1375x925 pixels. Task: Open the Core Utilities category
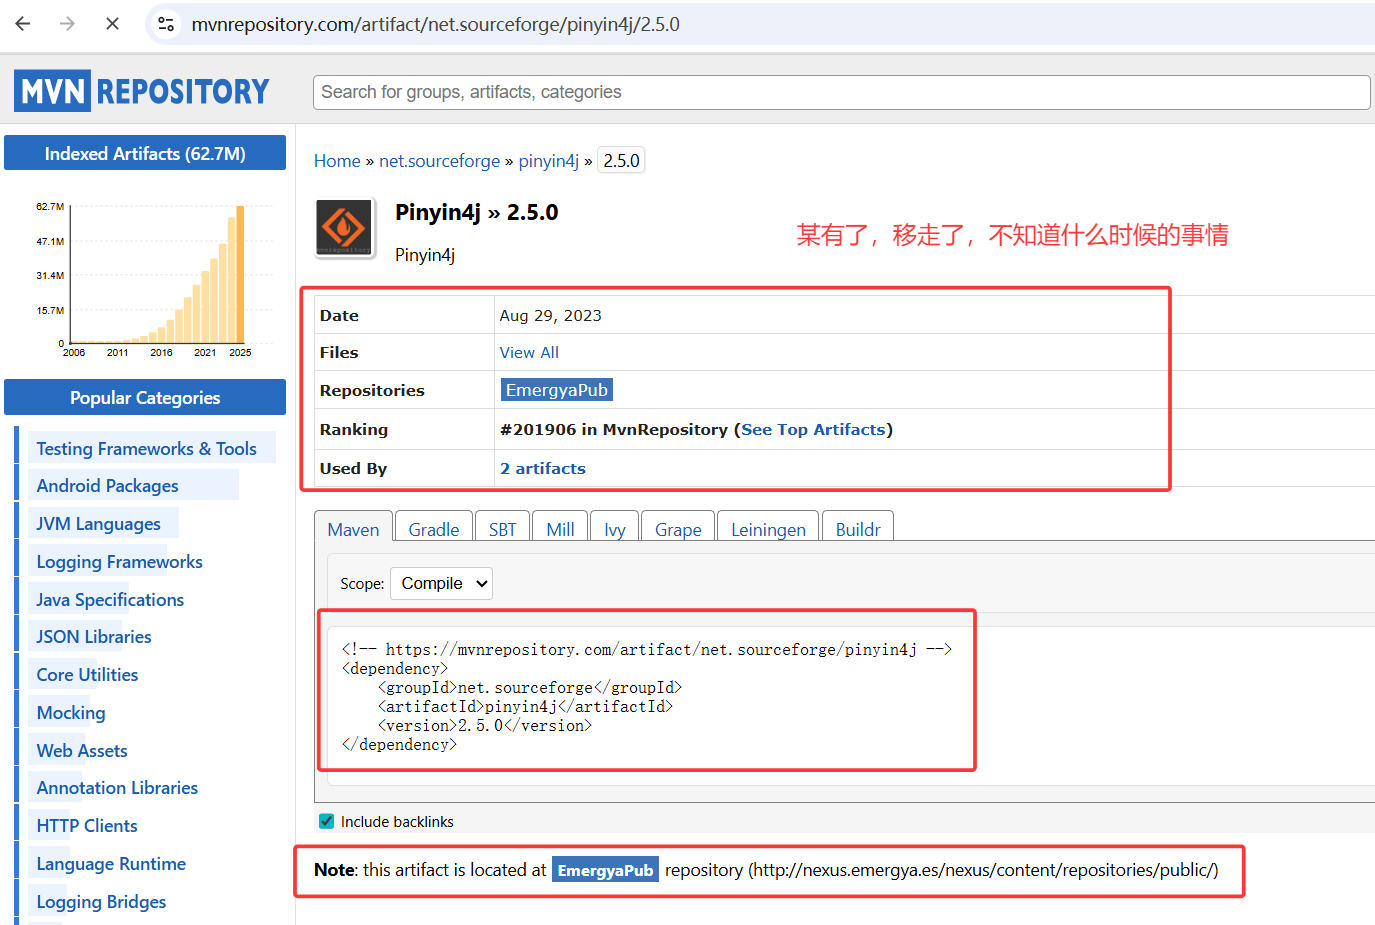tap(87, 675)
